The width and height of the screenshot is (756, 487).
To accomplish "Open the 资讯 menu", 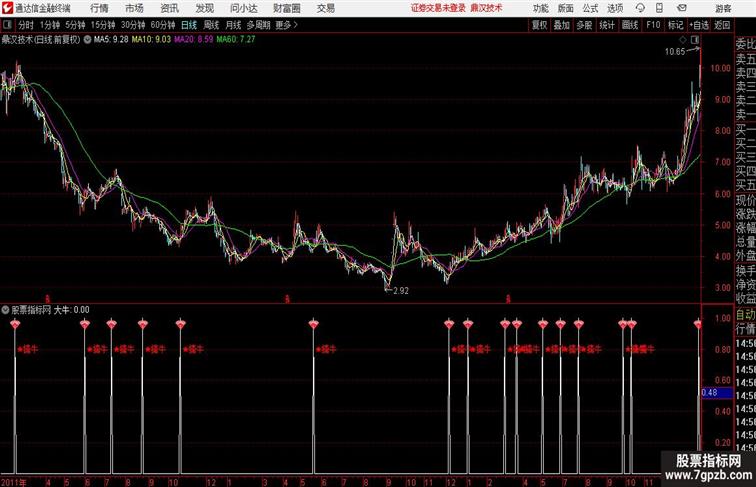I will (170, 8).
